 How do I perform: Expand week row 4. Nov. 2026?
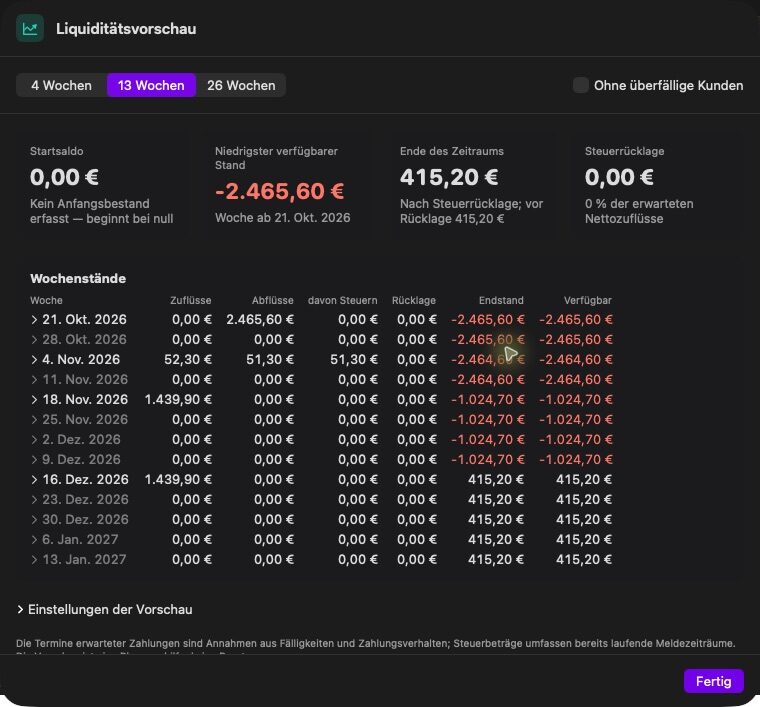click(x=34, y=360)
